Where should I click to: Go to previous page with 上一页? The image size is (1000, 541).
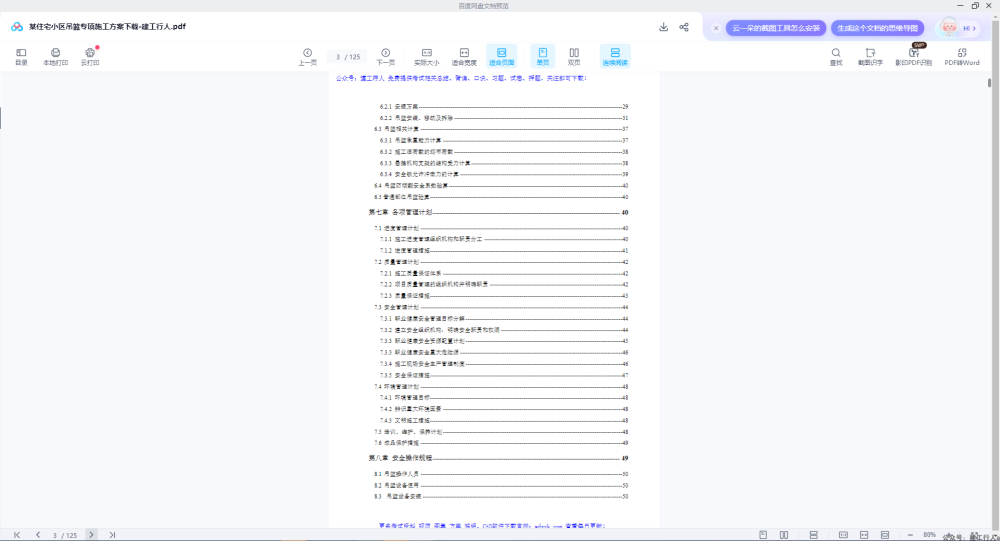click(307, 57)
